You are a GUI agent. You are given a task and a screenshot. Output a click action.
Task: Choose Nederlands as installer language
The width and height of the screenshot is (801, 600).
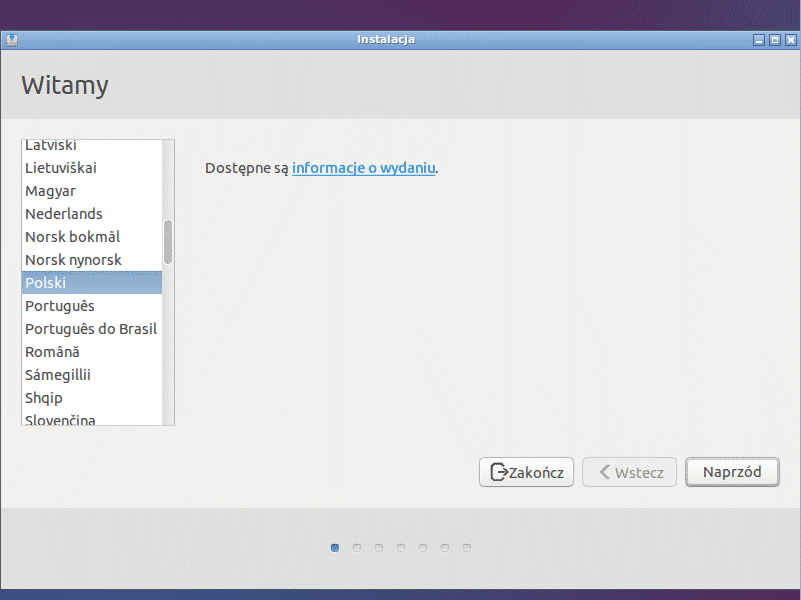click(64, 214)
